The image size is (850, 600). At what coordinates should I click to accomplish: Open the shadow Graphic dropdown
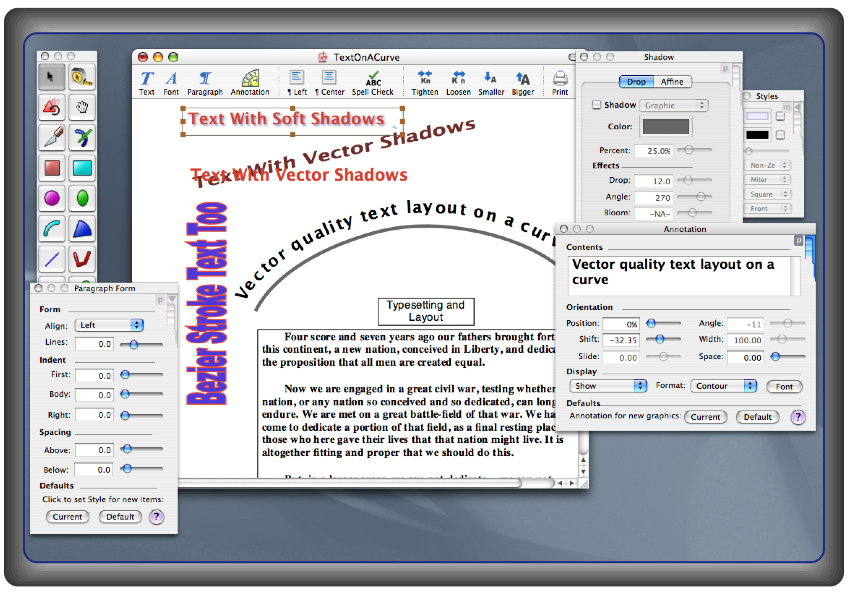tap(674, 106)
